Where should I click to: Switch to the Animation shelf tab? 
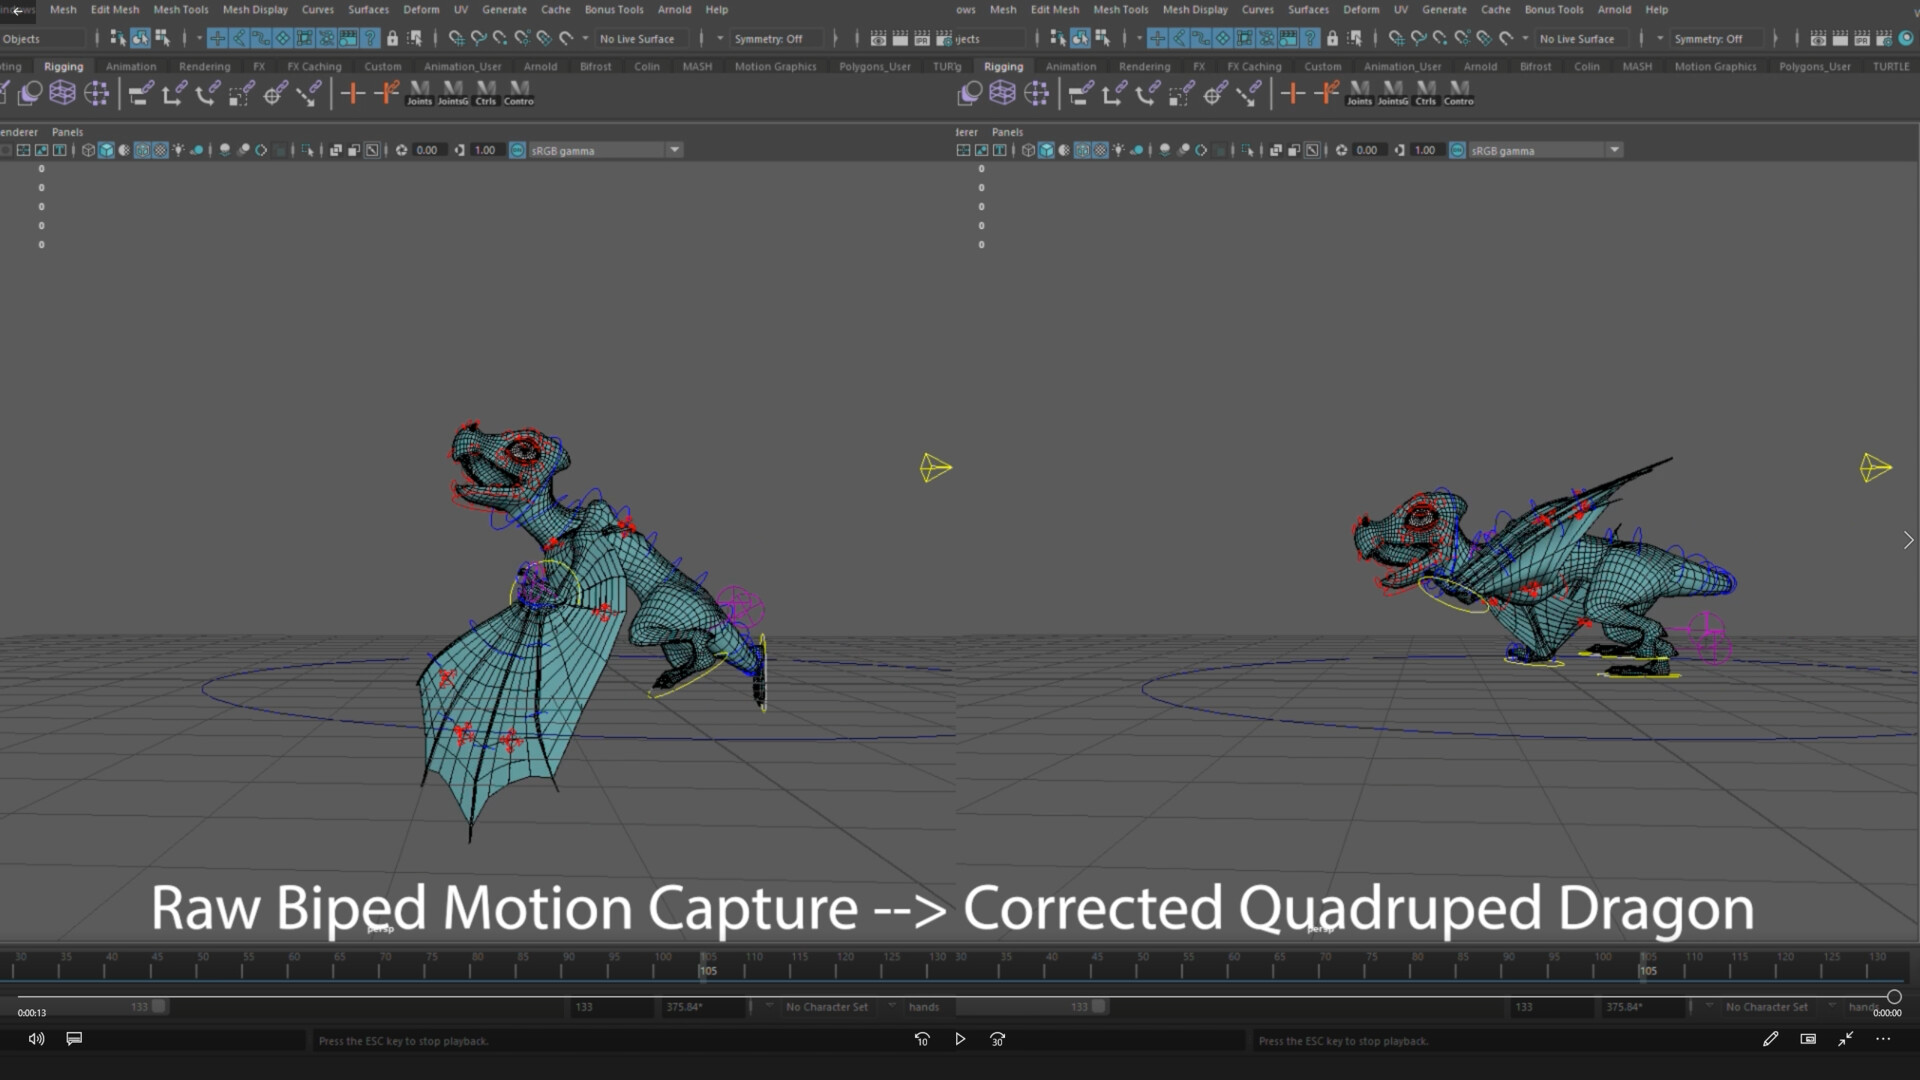point(131,66)
